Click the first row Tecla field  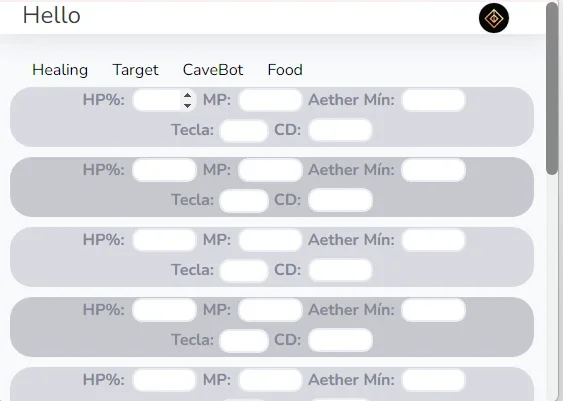(x=244, y=130)
